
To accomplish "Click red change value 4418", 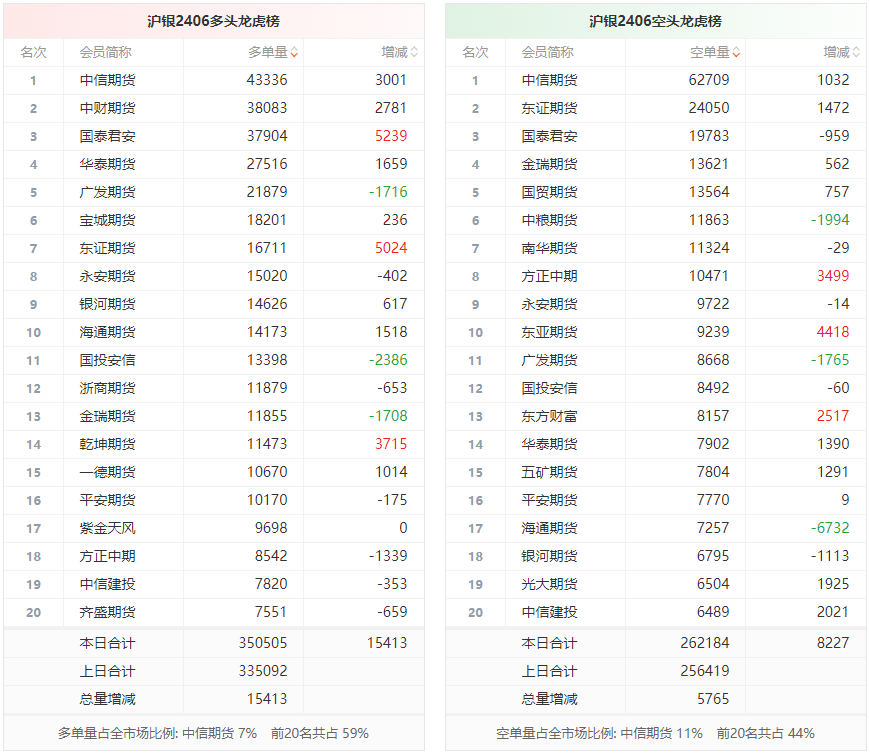I will (x=833, y=332).
